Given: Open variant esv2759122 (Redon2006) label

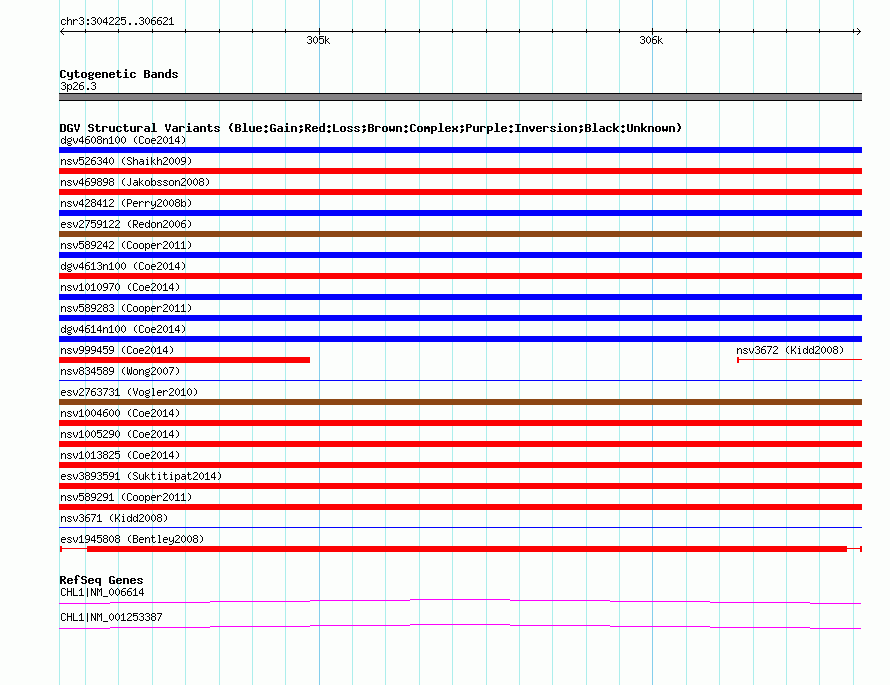Looking at the screenshot, I should click(126, 224).
